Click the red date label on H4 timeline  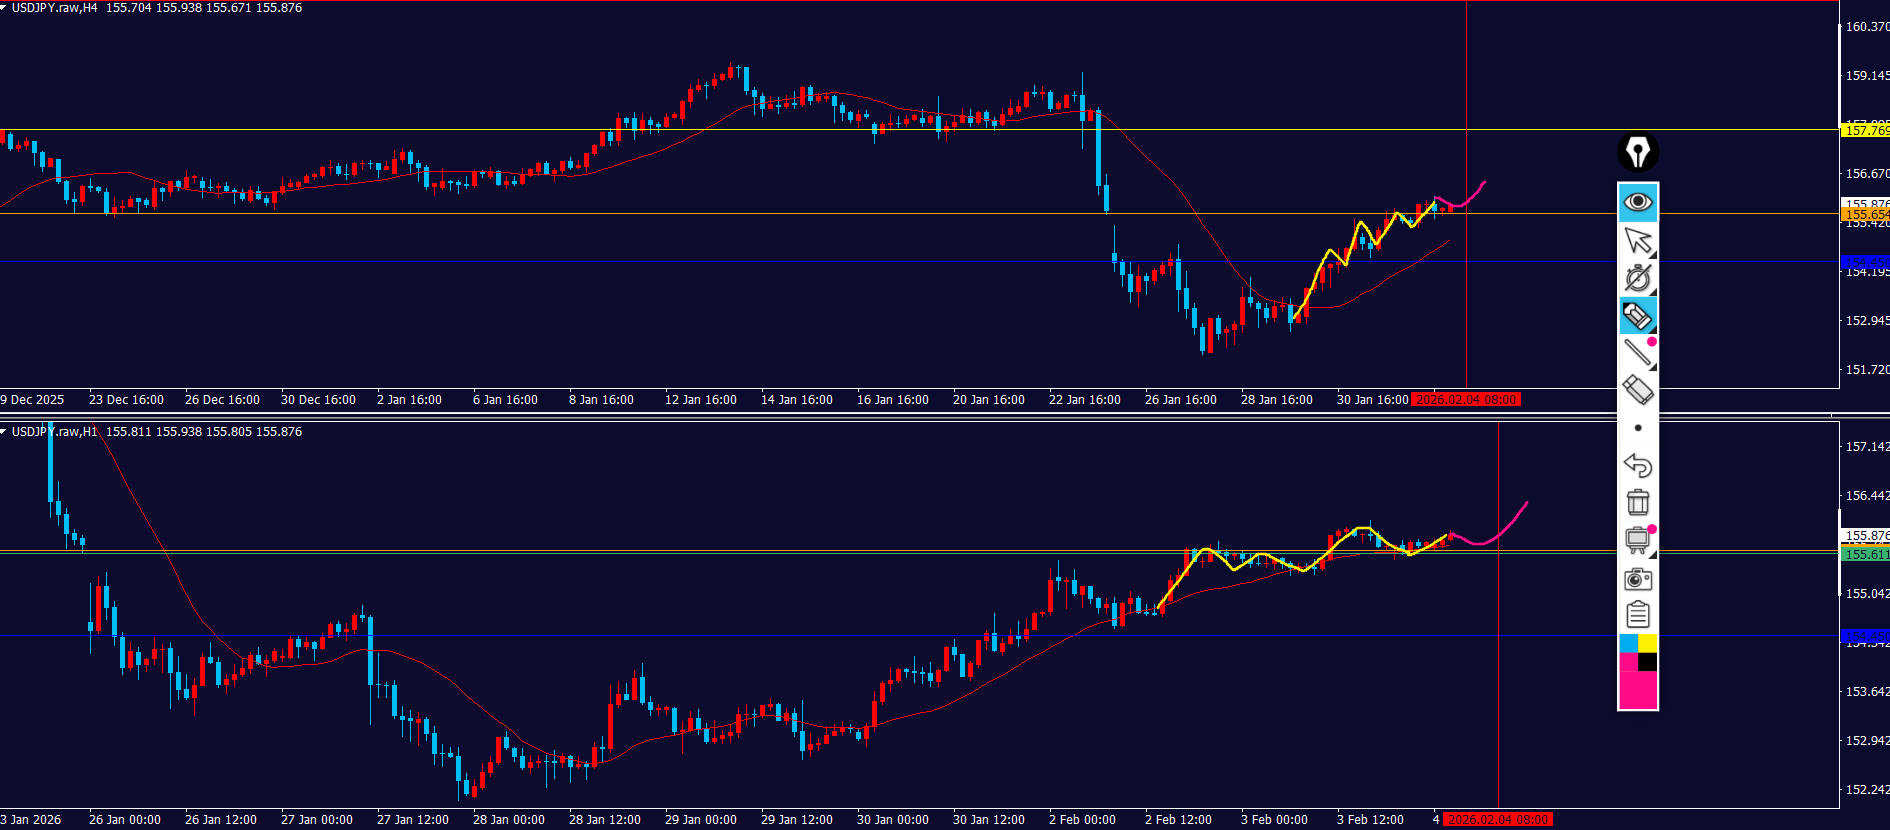(1465, 400)
